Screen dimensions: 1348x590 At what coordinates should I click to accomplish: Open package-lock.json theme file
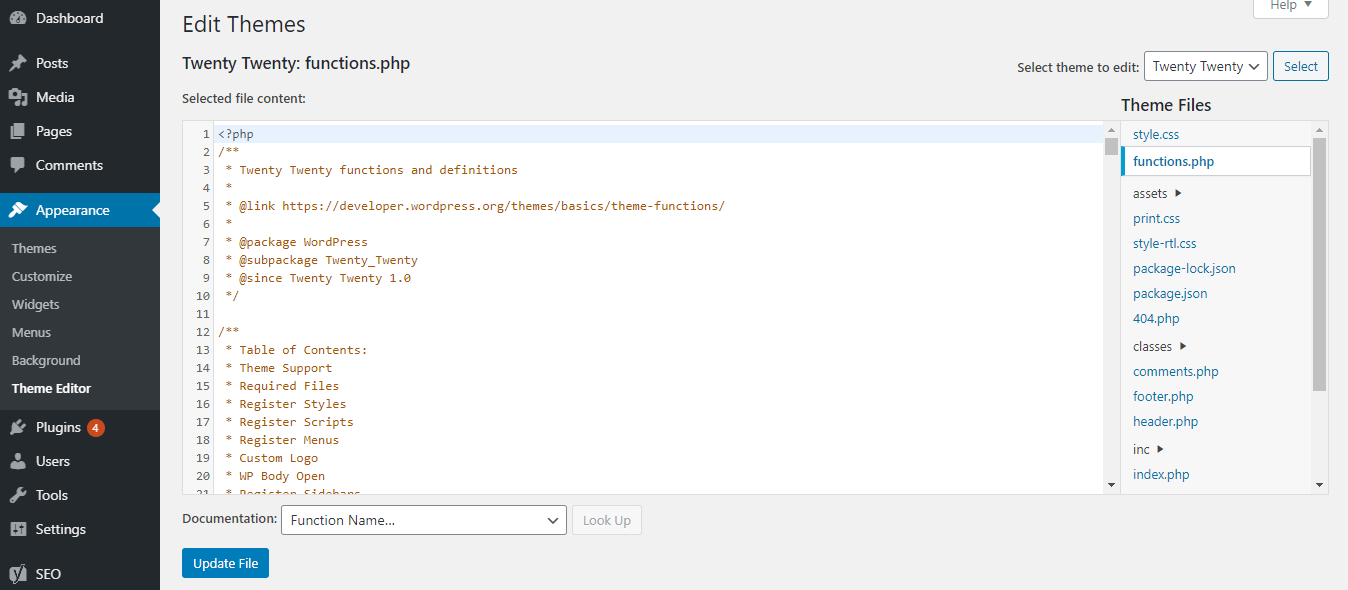coord(1184,268)
